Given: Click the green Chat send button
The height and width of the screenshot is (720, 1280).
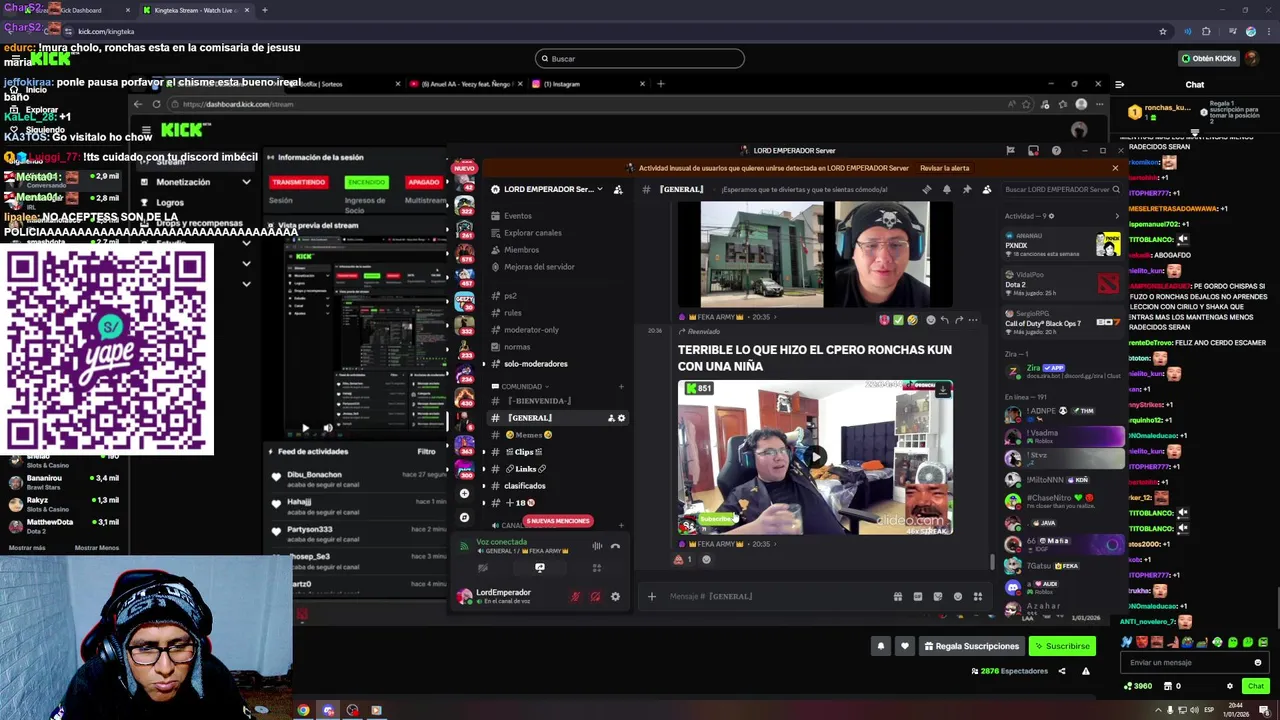Looking at the screenshot, I should click(x=1256, y=686).
